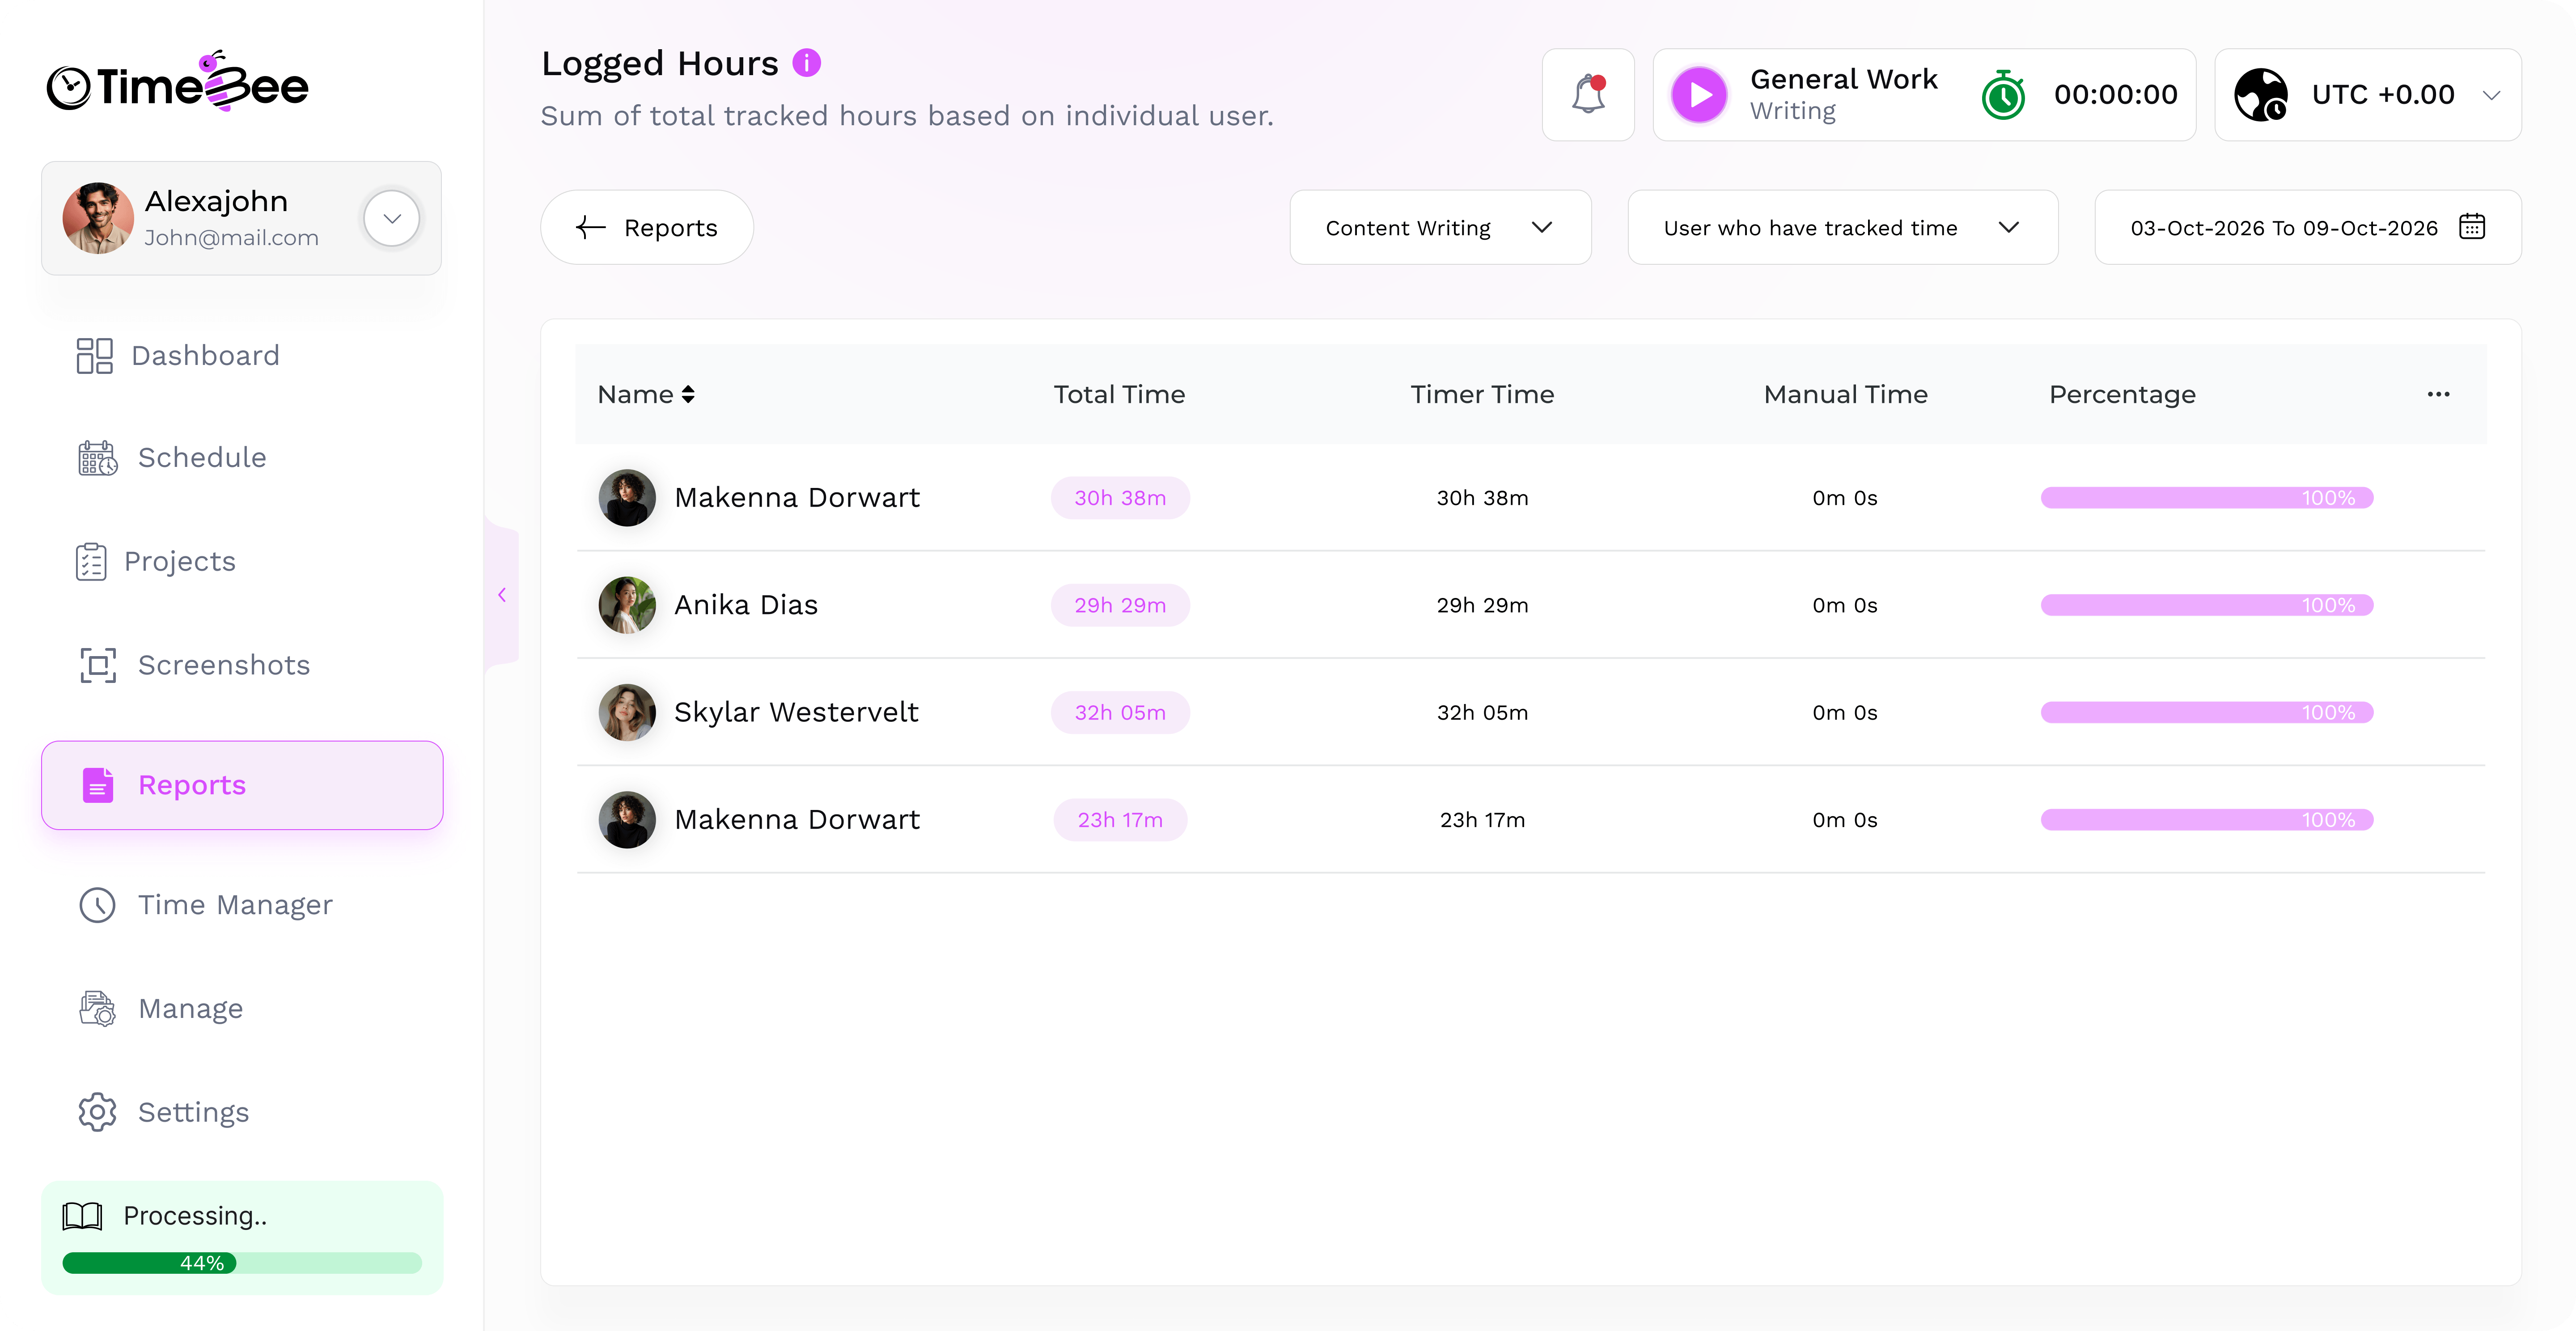Viewport: 2576px width, 1331px height.
Task: Click Skylar Westervelt avatar
Action: [627, 712]
